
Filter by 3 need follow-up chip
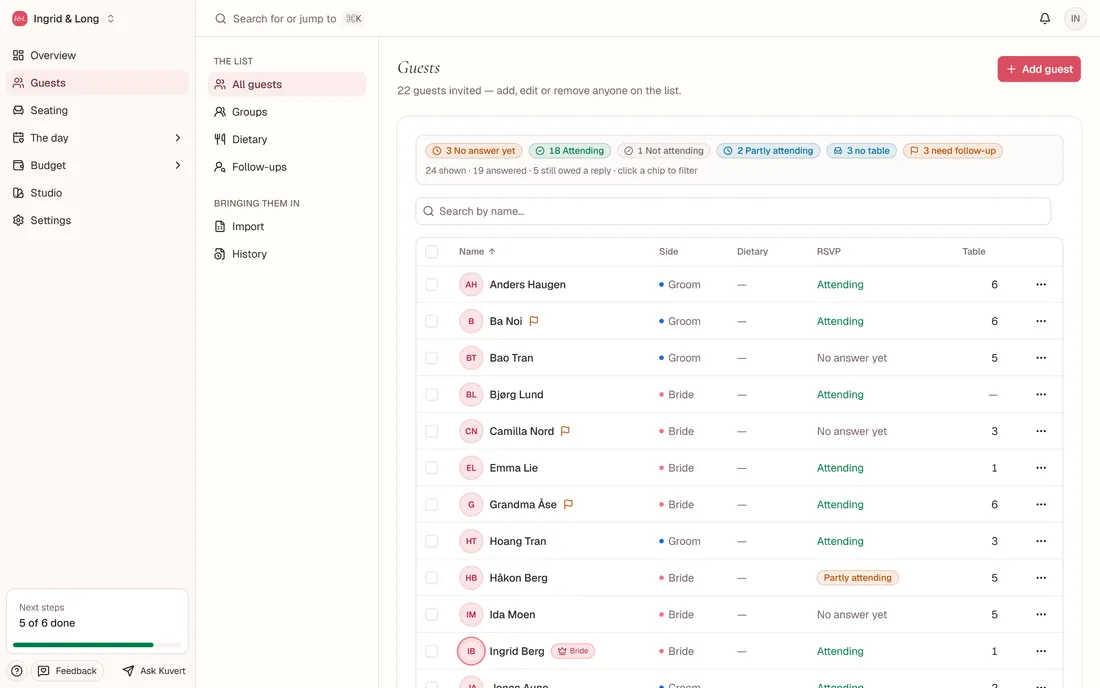click(x=953, y=151)
